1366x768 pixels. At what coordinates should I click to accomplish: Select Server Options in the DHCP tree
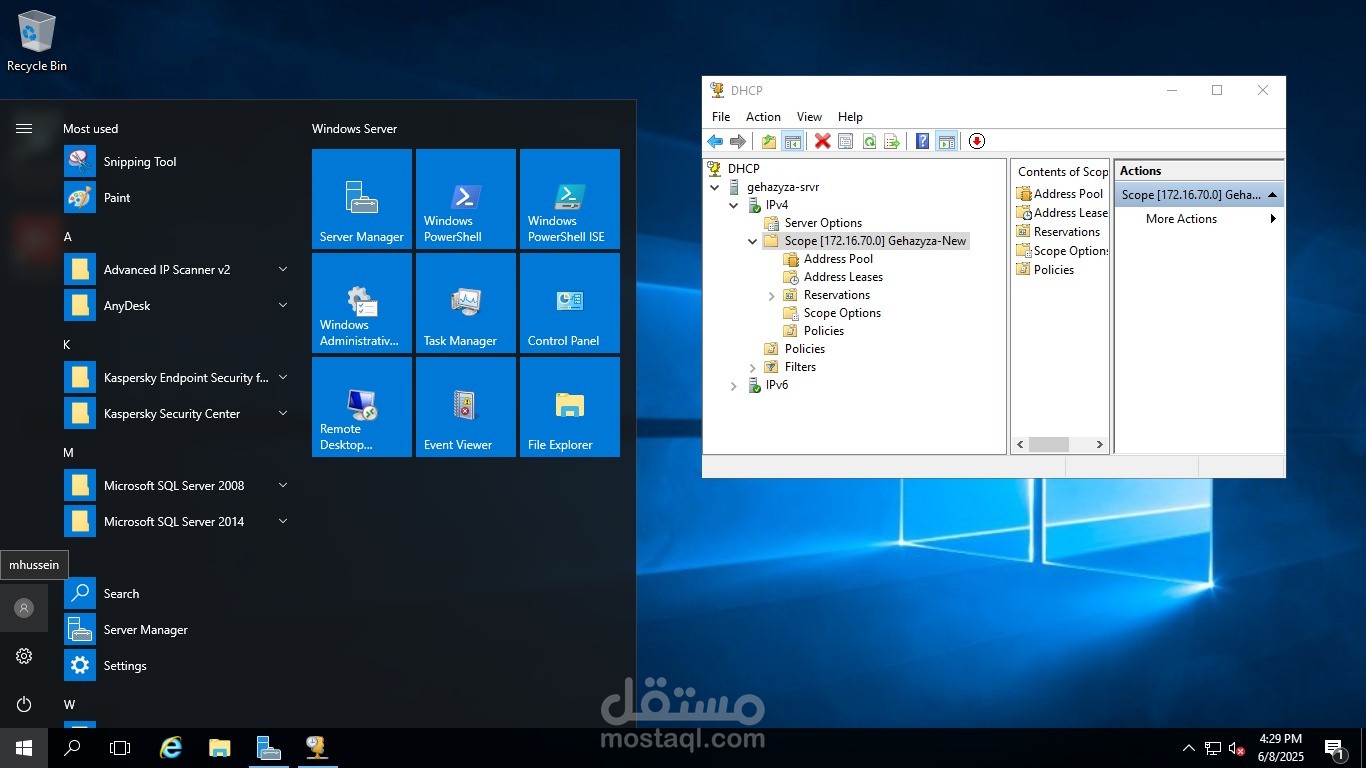point(823,223)
